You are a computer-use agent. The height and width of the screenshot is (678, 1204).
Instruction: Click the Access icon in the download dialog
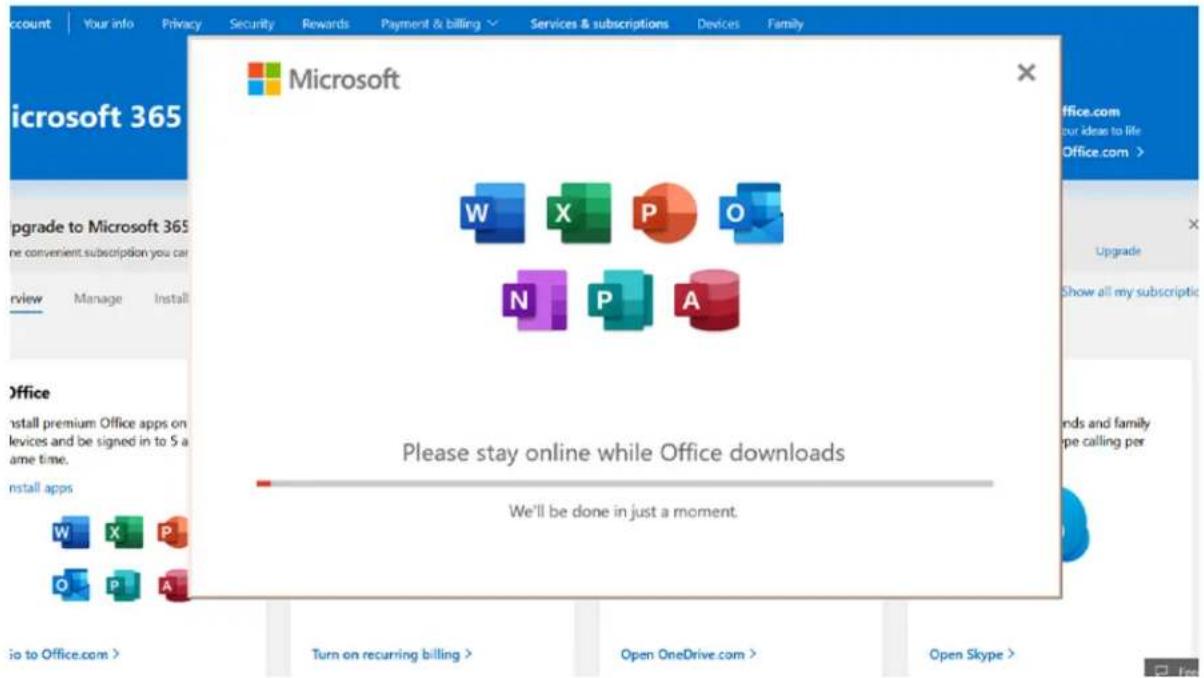pyautogui.click(x=707, y=299)
